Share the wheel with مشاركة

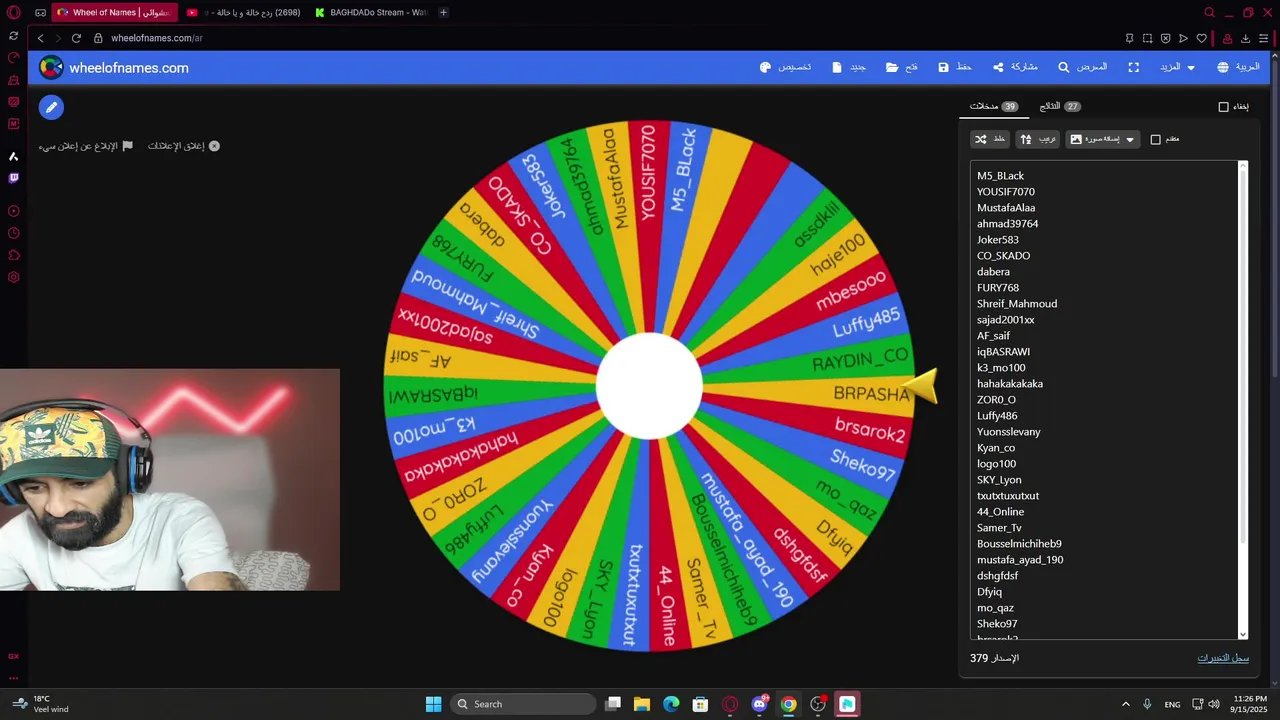pyautogui.click(x=1015, y=67)
